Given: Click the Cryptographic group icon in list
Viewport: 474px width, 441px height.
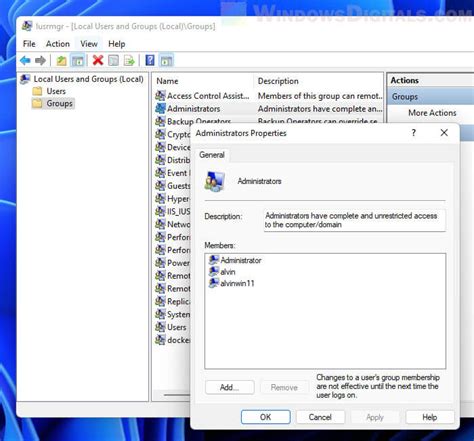Looking at the screenshot, I should point(160,134).
